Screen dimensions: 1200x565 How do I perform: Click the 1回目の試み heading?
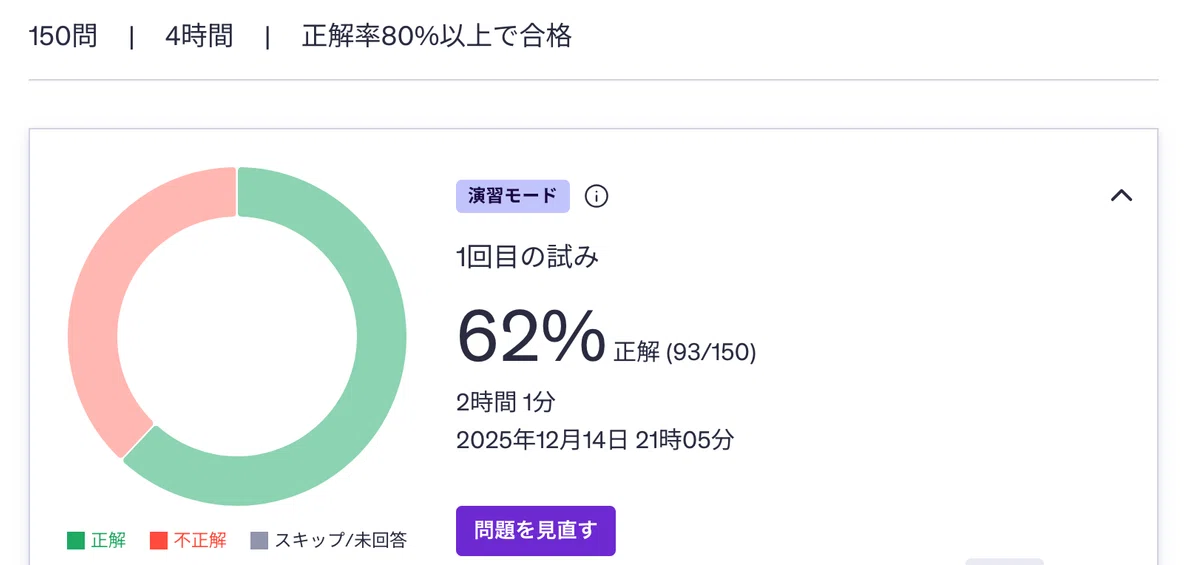click(x=527, y=258)
